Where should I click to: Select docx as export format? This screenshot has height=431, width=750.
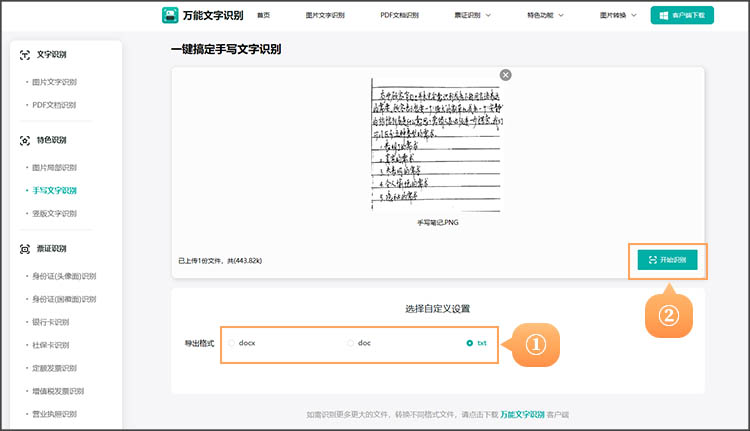point(232,343)
